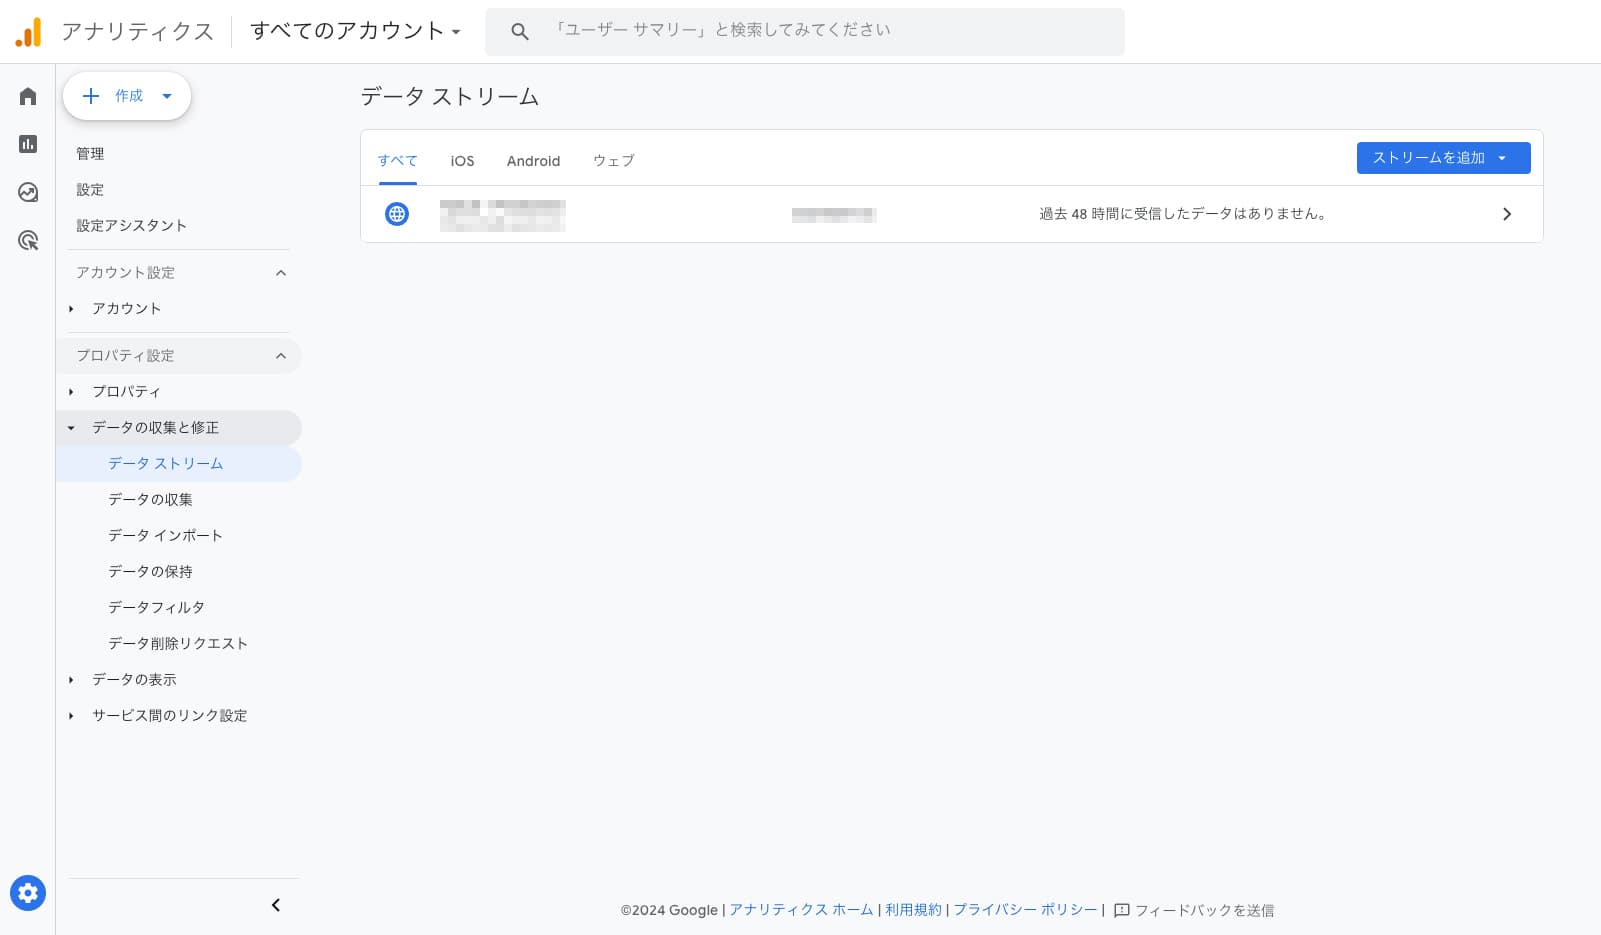Switch to the iOS tab

click(x=462, y=161)
